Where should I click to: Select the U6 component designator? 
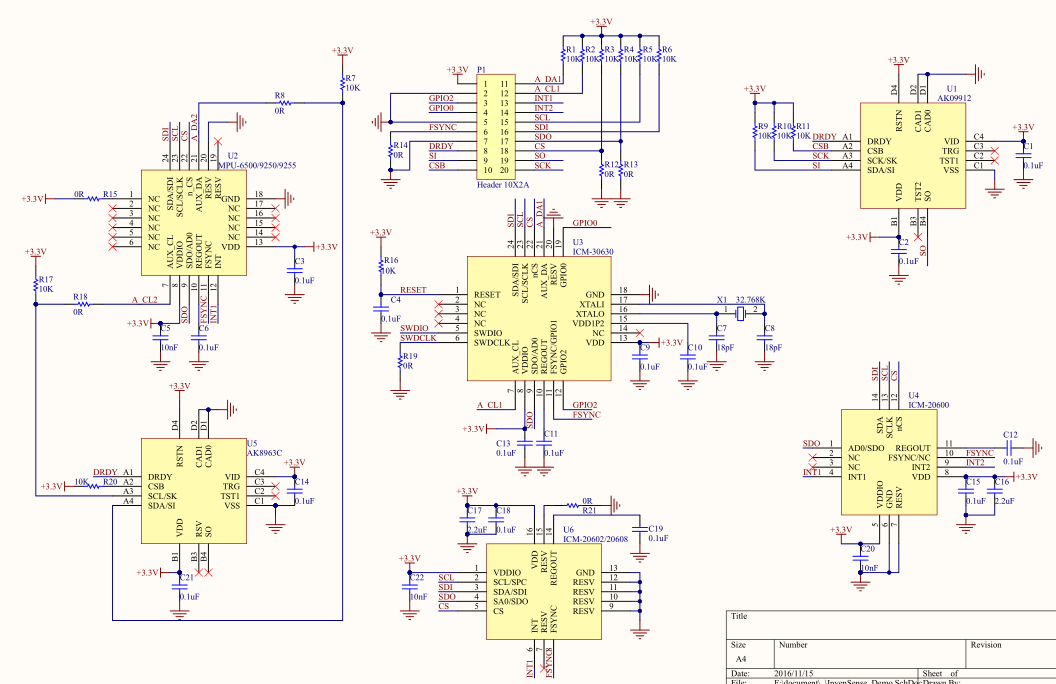pos(568,530)
